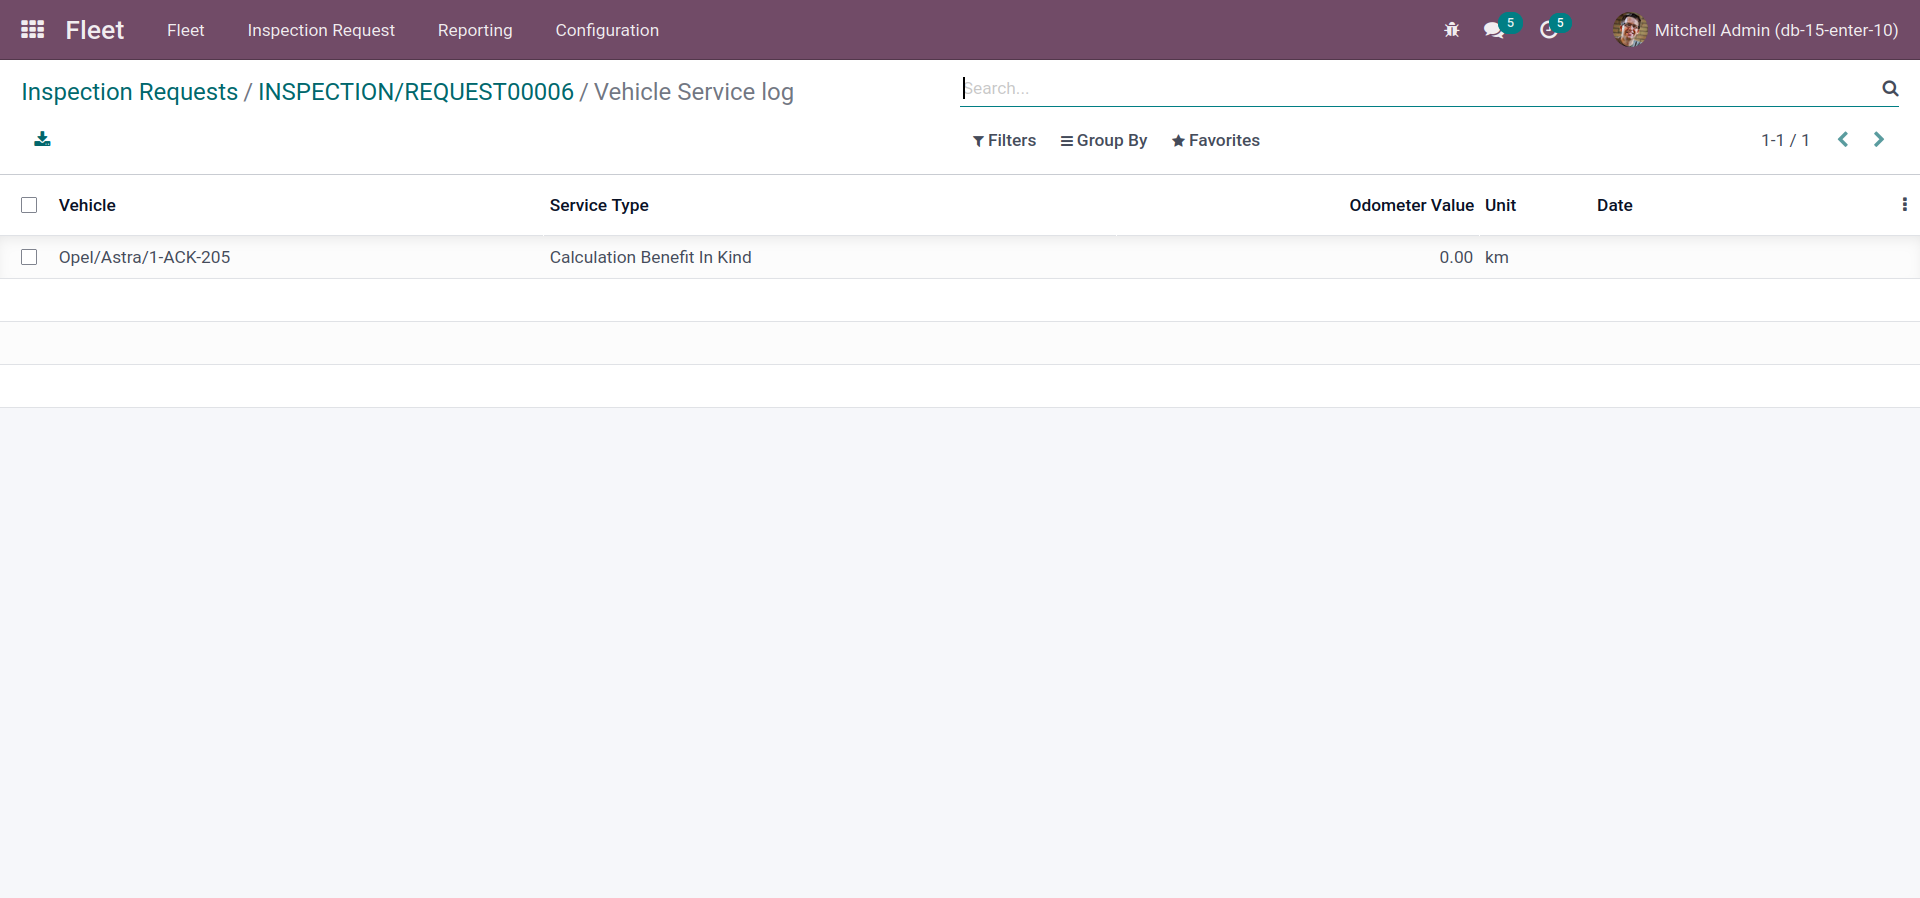Open the Opel/Astra/1-ACK-205 vehicle cell
Image resolution: width=1920 pixels, height=898 pixels.
(145, 257)
